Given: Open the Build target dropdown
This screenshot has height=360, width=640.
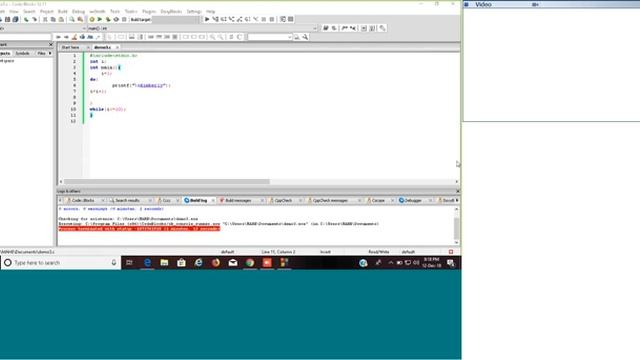Looking at the screenshot, I should point(176,20).
